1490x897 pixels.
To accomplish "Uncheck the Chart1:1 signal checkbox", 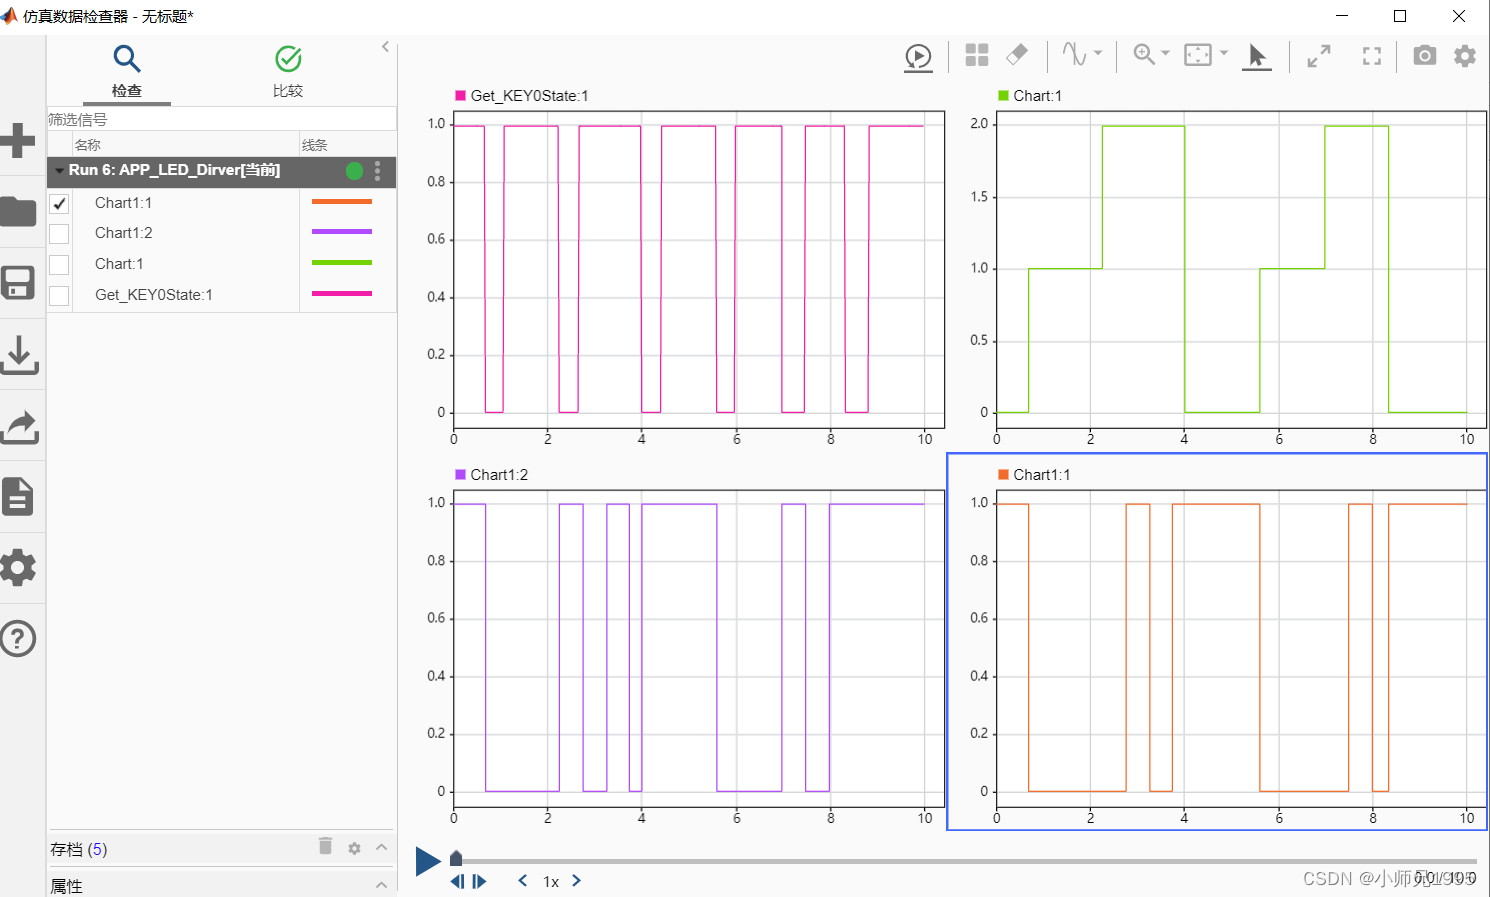I will [59, 203].
